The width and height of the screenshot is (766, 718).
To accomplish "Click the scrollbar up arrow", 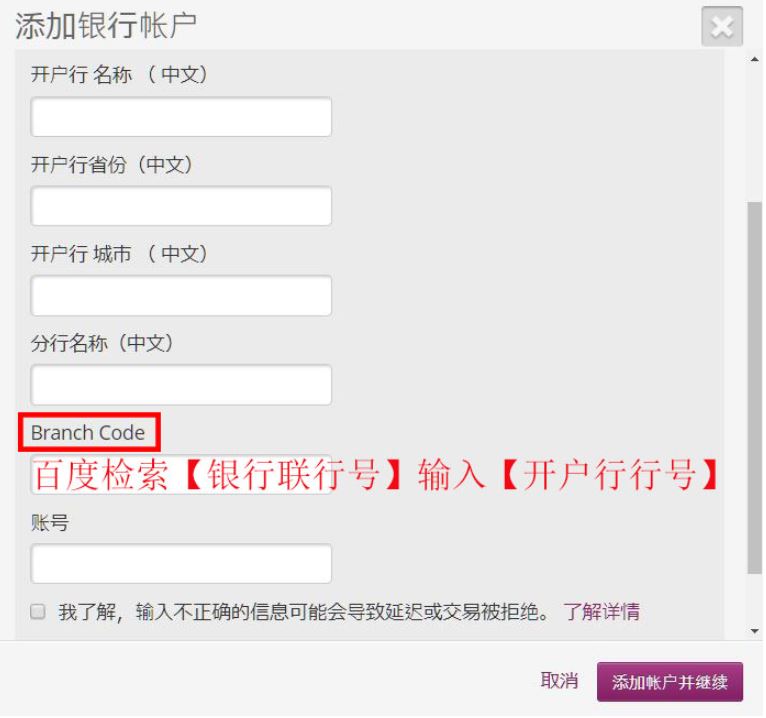I will (756, 60).
